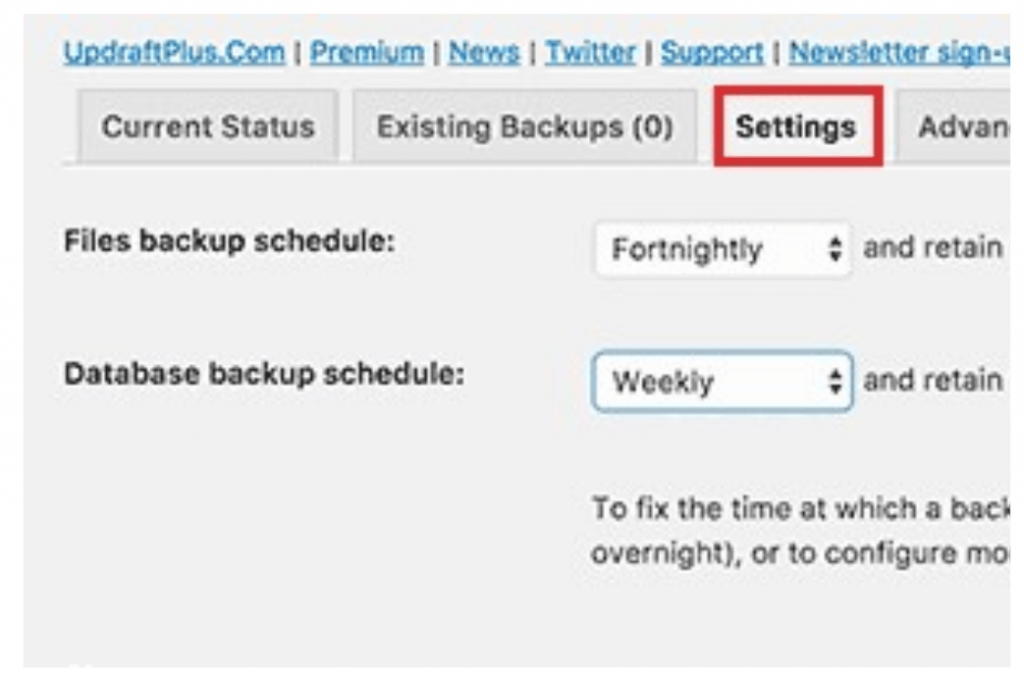The height and width of the screenshot is (679, 1024).
Task: Switch to the Current Status tab
Action: point(208,127)
